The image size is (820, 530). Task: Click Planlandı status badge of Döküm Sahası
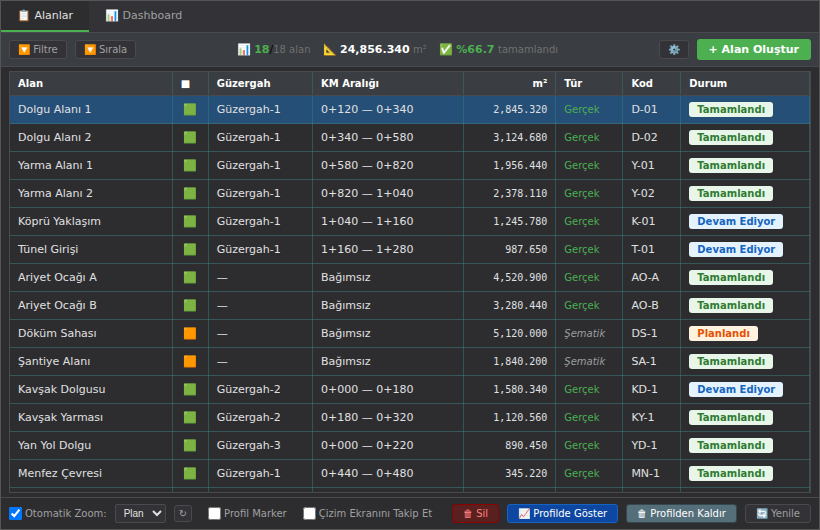pyautogui.click(x=723, y=333)
